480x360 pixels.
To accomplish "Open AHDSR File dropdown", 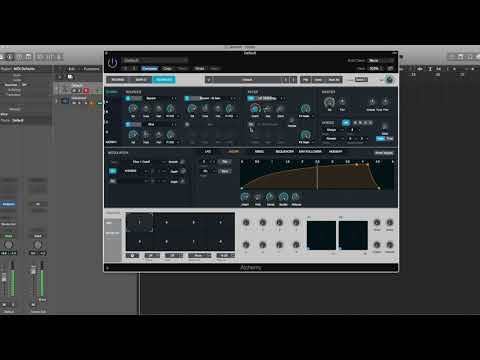I will tap(225, 162).
